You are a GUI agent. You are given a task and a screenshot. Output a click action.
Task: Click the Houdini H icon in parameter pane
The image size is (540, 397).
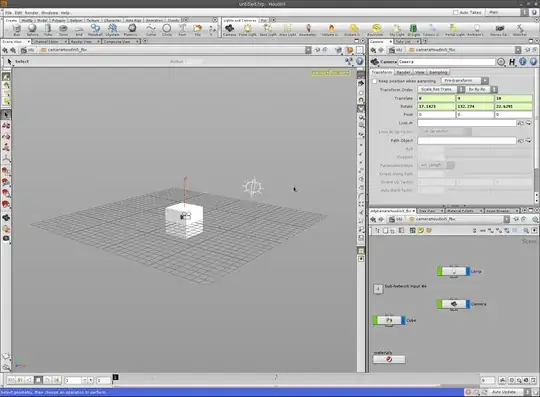512,62
